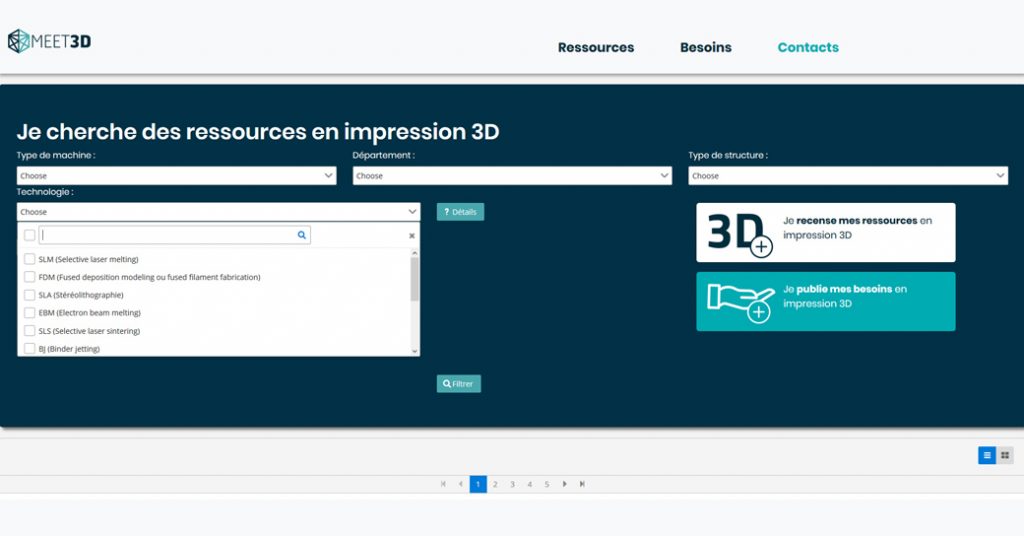
Task: Expand the Département dropdown
Action: click(512, 176)
